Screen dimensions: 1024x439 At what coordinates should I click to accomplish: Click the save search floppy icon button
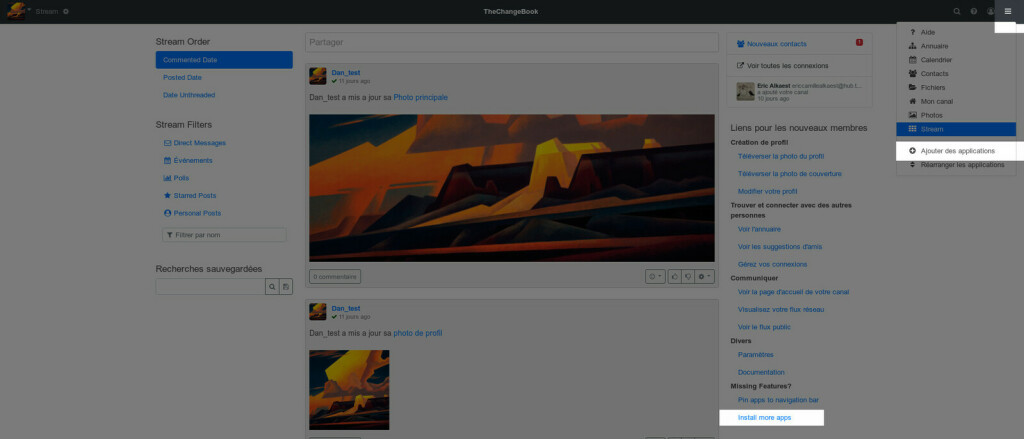click(286, 287)
